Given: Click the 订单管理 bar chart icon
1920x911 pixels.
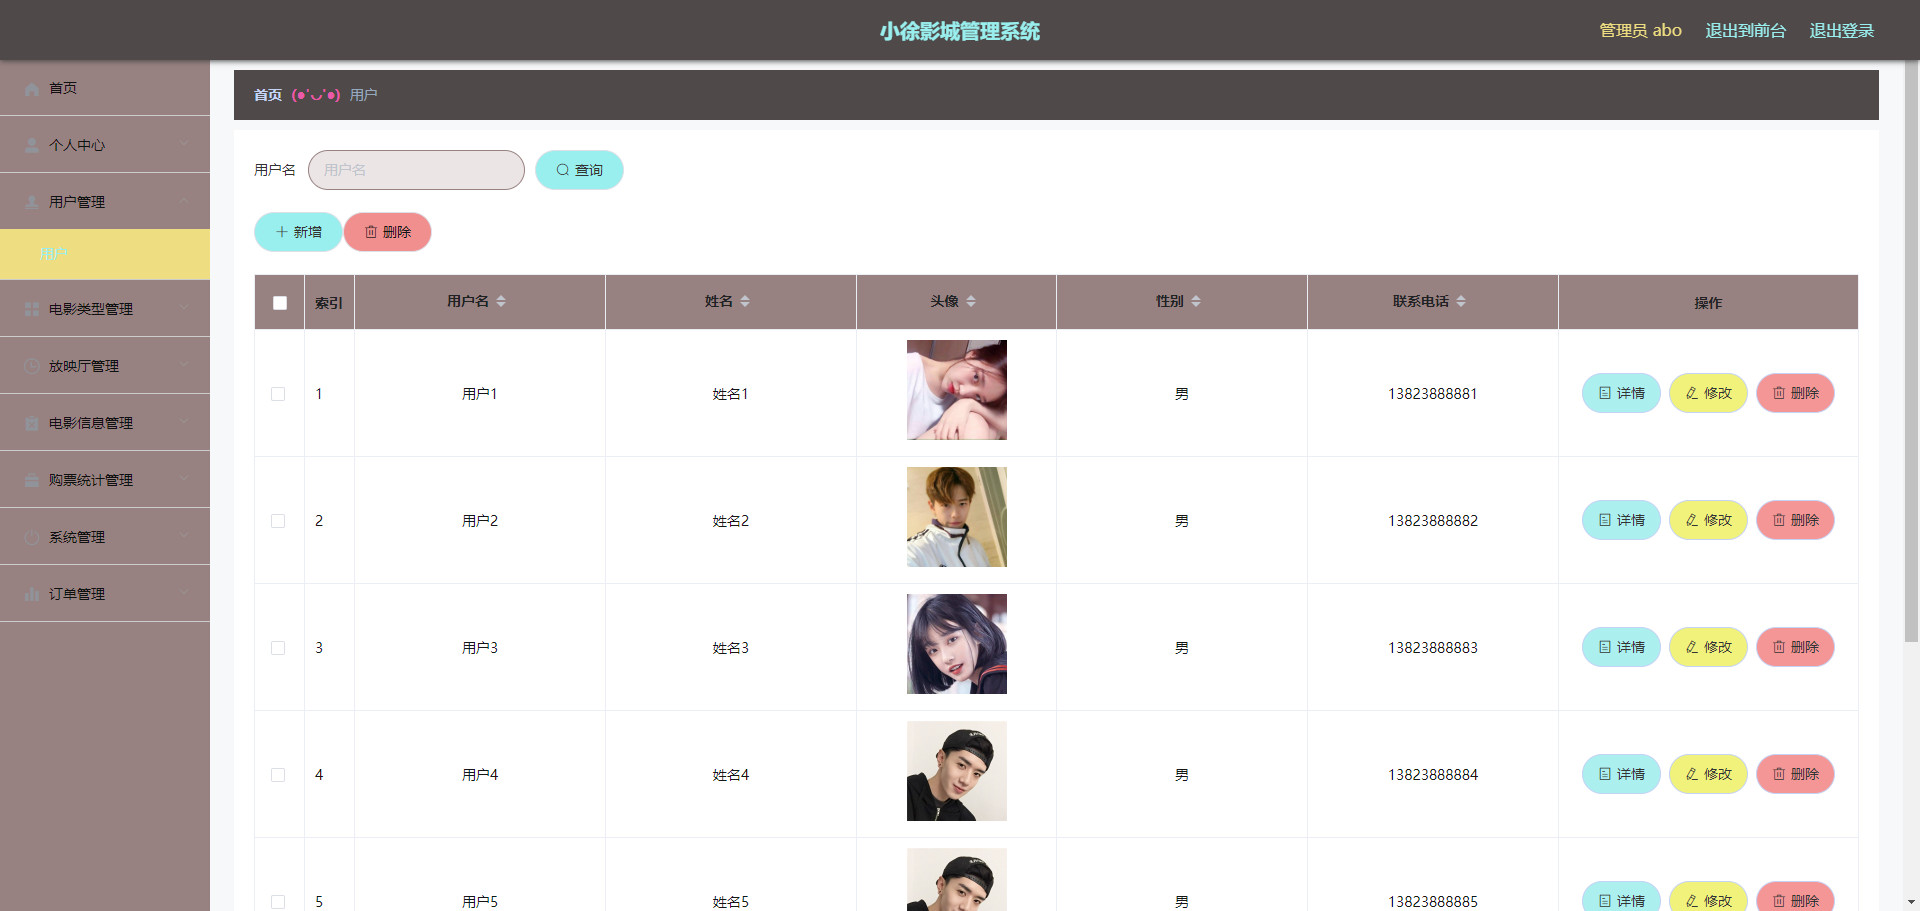Looking at the screenshot, I should [32, 595].
